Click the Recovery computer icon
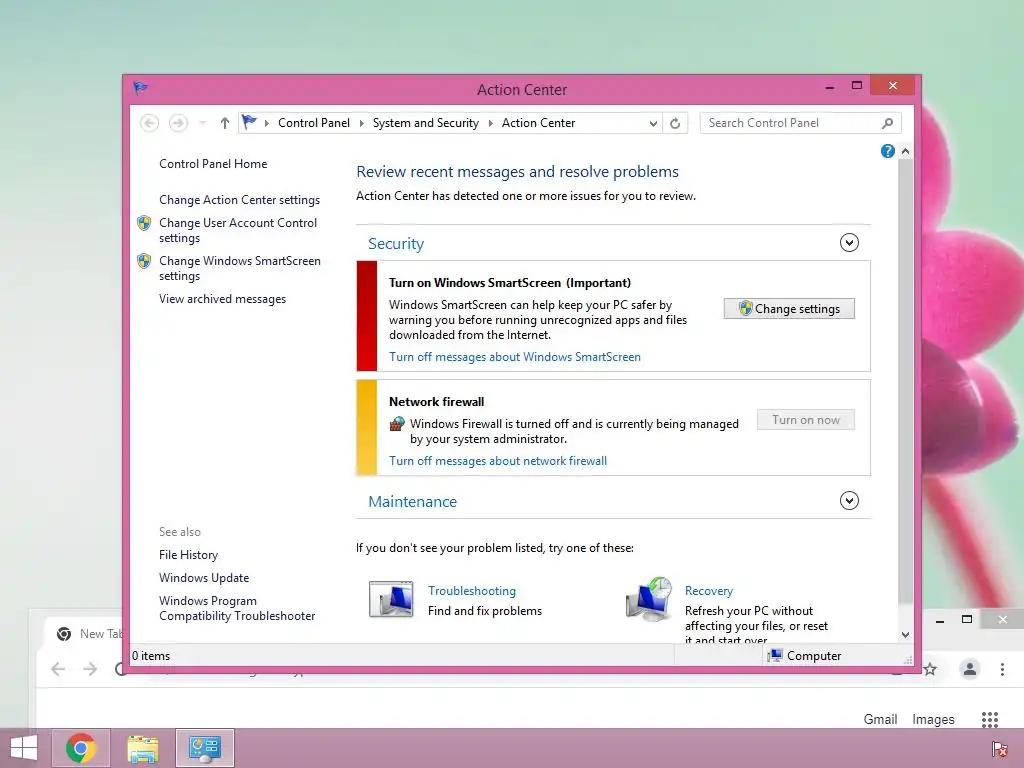Viewport: 1024px width, 768px height. 649,599
